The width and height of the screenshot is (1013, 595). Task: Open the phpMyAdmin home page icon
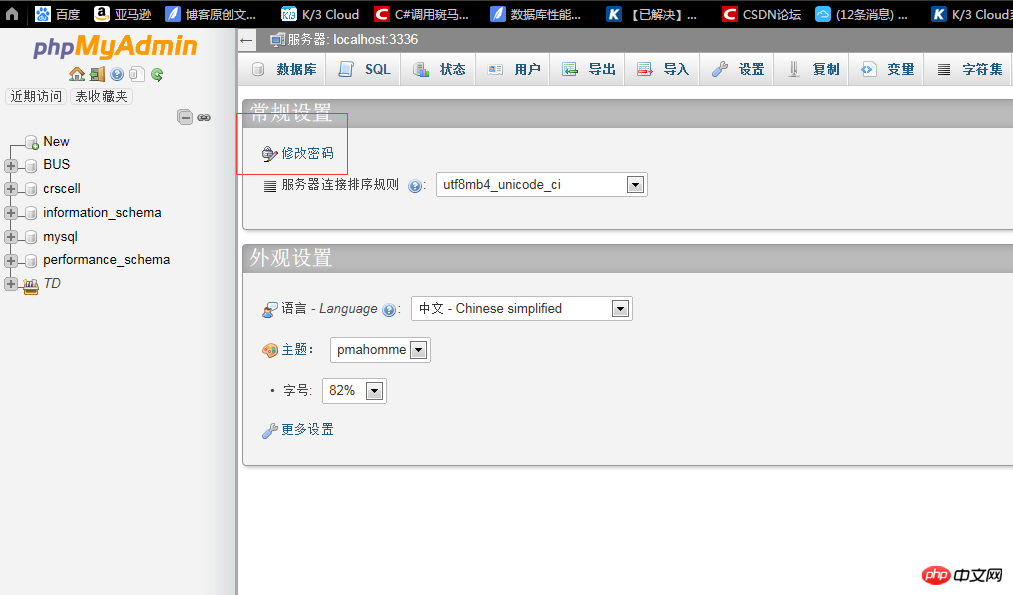77,74
